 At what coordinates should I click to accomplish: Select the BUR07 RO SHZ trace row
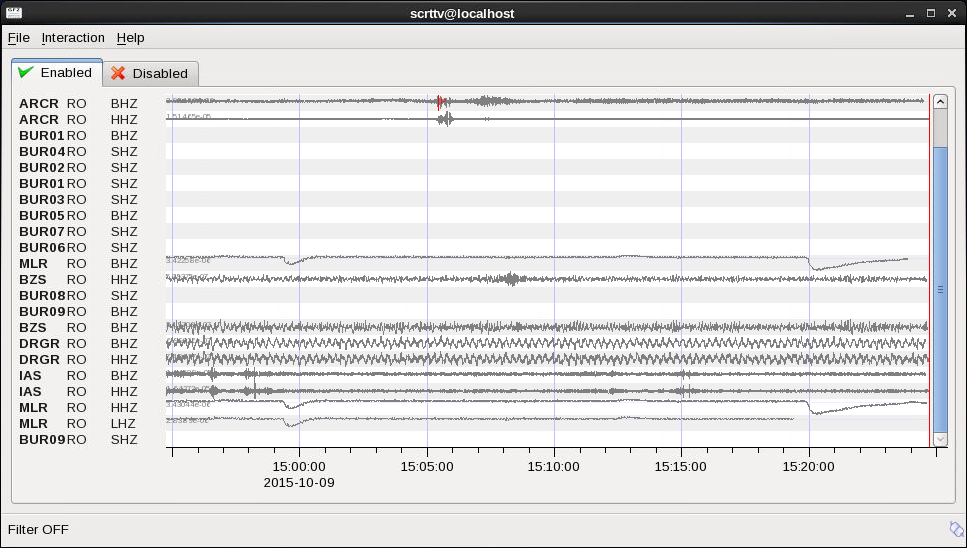click(x=474, y=231)
